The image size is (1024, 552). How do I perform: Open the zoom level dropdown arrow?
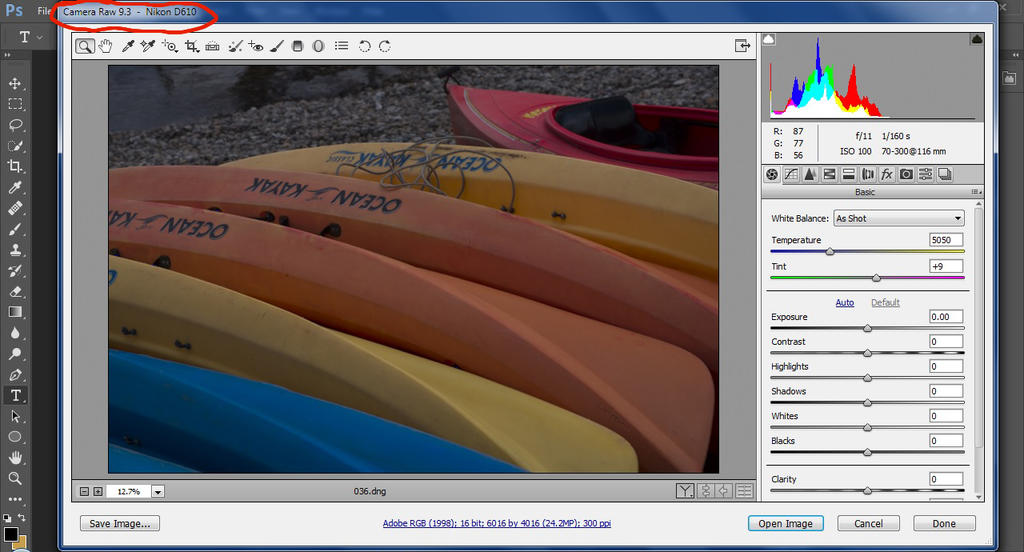point(158,491)
